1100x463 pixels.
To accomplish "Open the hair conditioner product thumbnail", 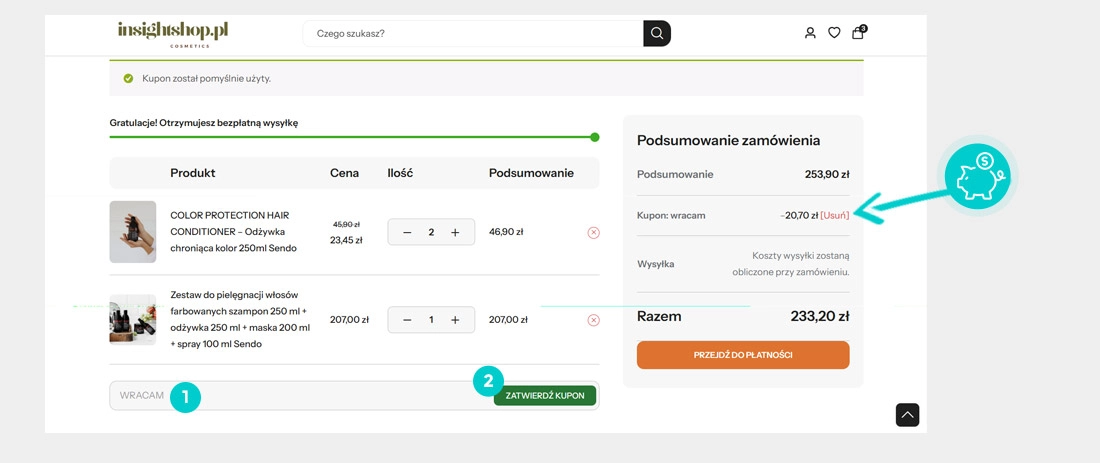I will 132,232.
